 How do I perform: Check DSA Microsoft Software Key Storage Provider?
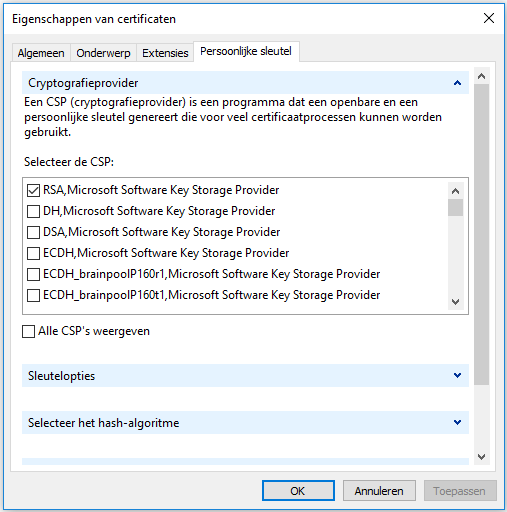(x=33, y=232)
